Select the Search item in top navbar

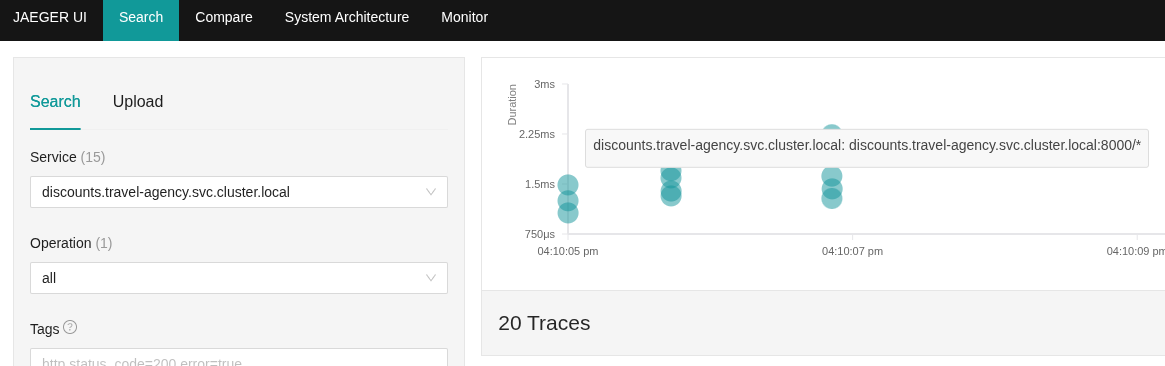pyautogui.click(x=141, y=17)
